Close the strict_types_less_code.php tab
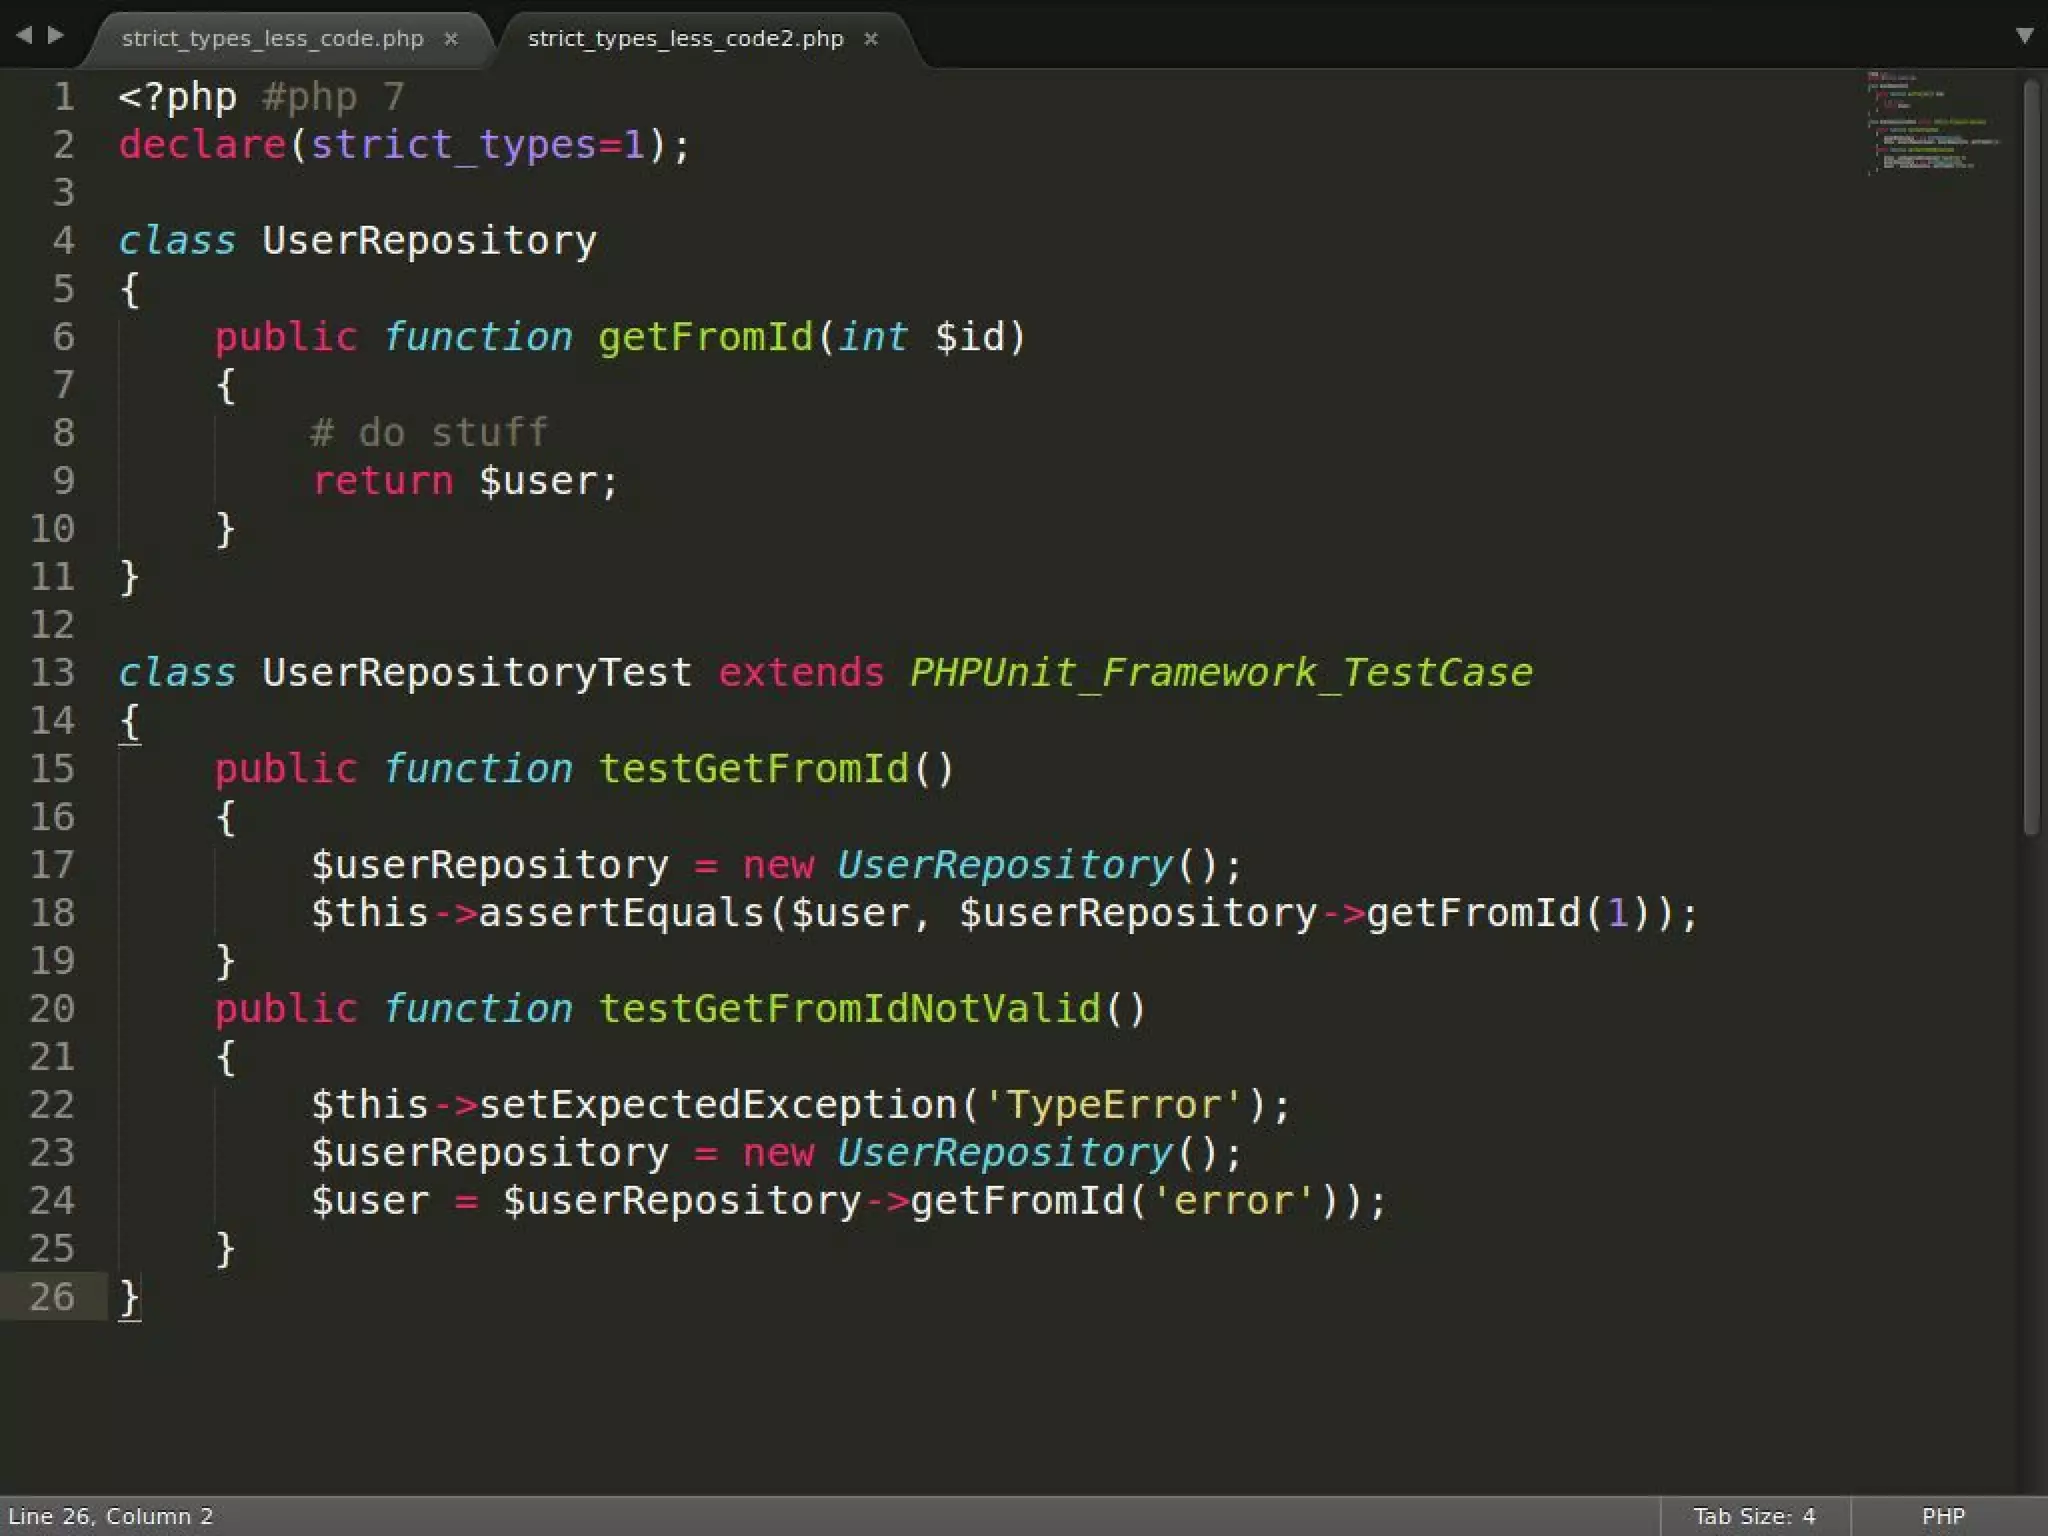2048x1536 pixels. coord(451,39)
